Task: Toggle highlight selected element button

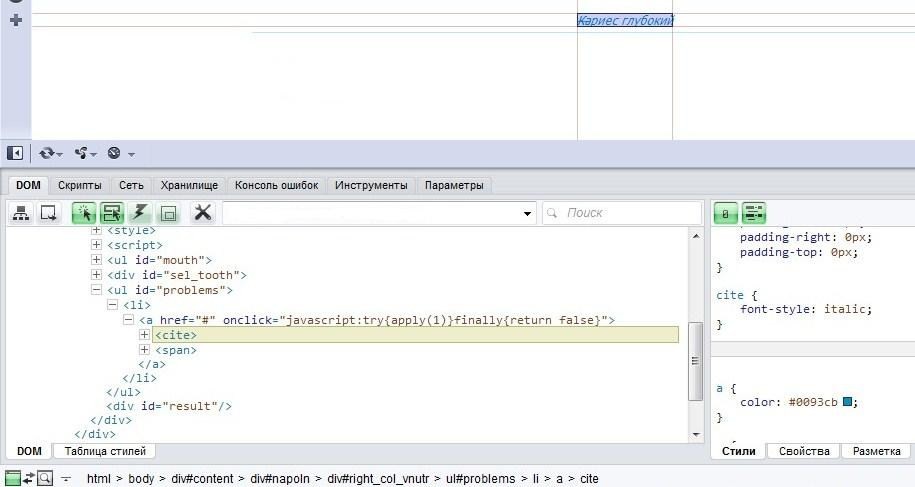Action: pos(112,213)
